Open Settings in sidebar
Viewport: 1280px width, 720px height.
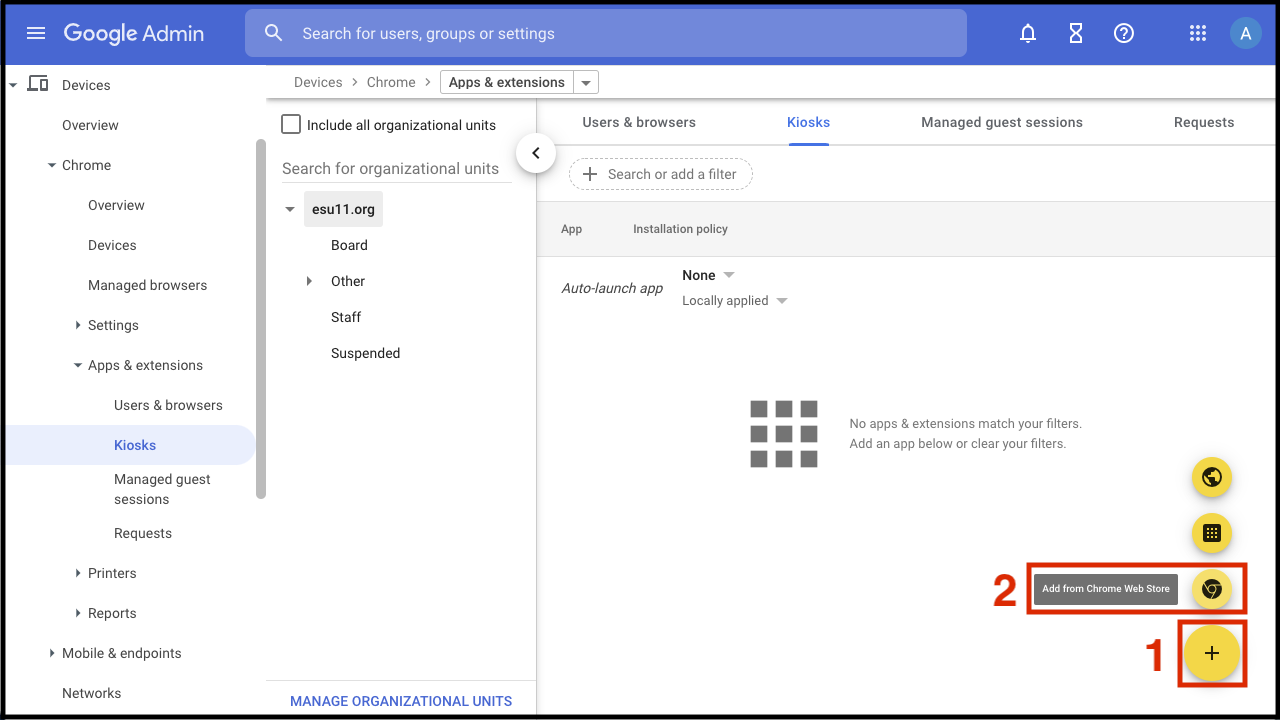tap(113, 325)
